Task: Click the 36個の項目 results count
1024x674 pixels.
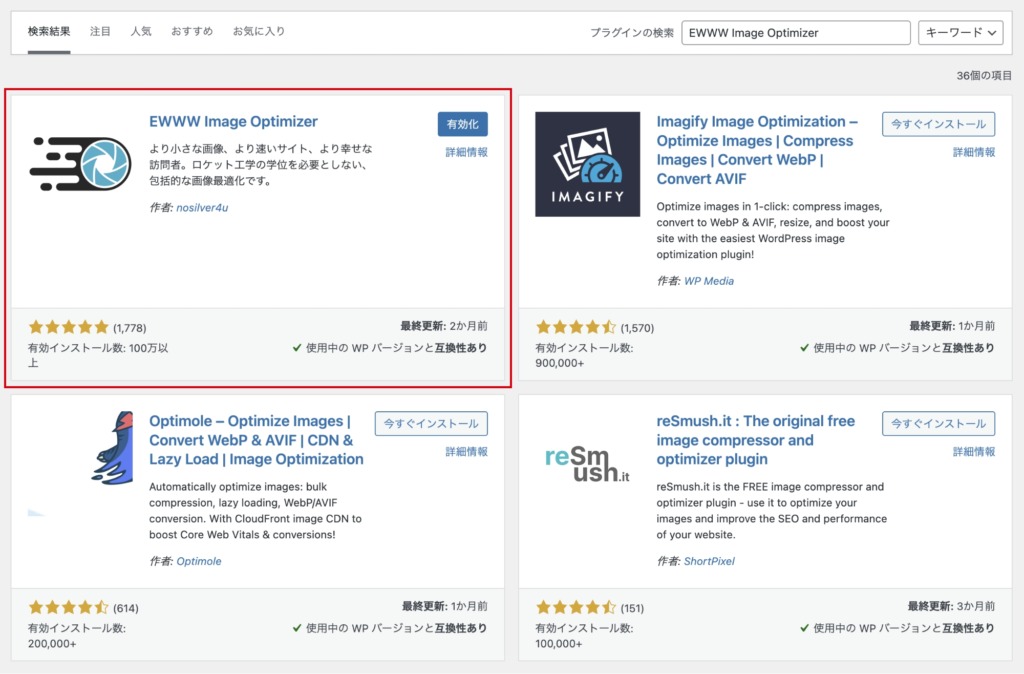Action: click(x=984, y=76)
